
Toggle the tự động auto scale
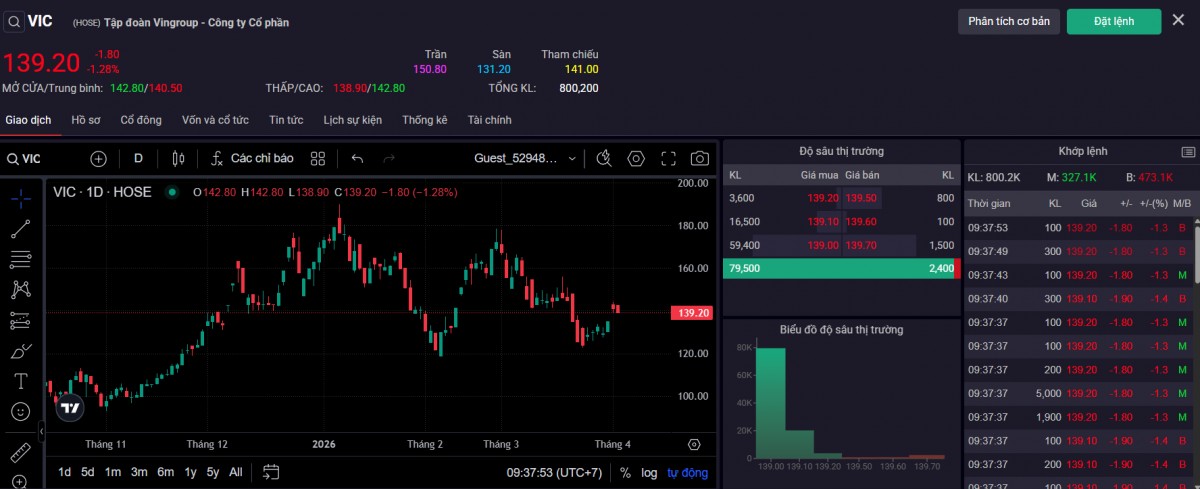687,472
